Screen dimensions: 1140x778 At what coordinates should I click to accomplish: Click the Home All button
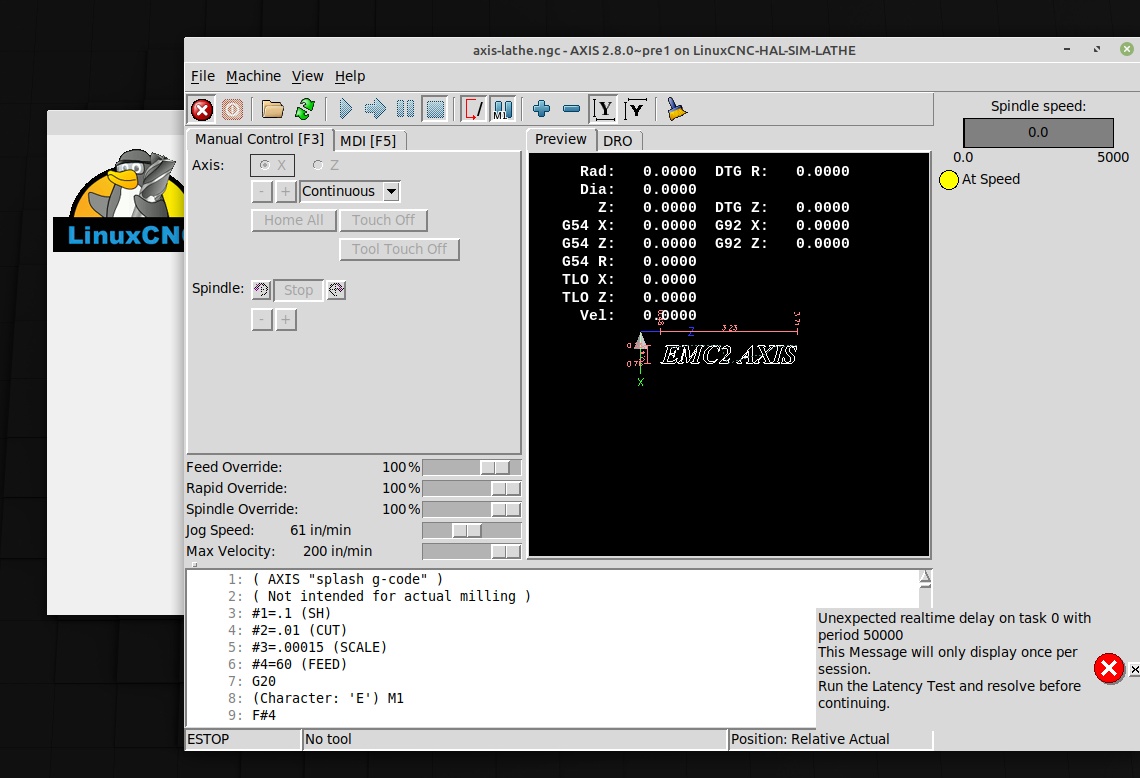click(x=293, y=220)
